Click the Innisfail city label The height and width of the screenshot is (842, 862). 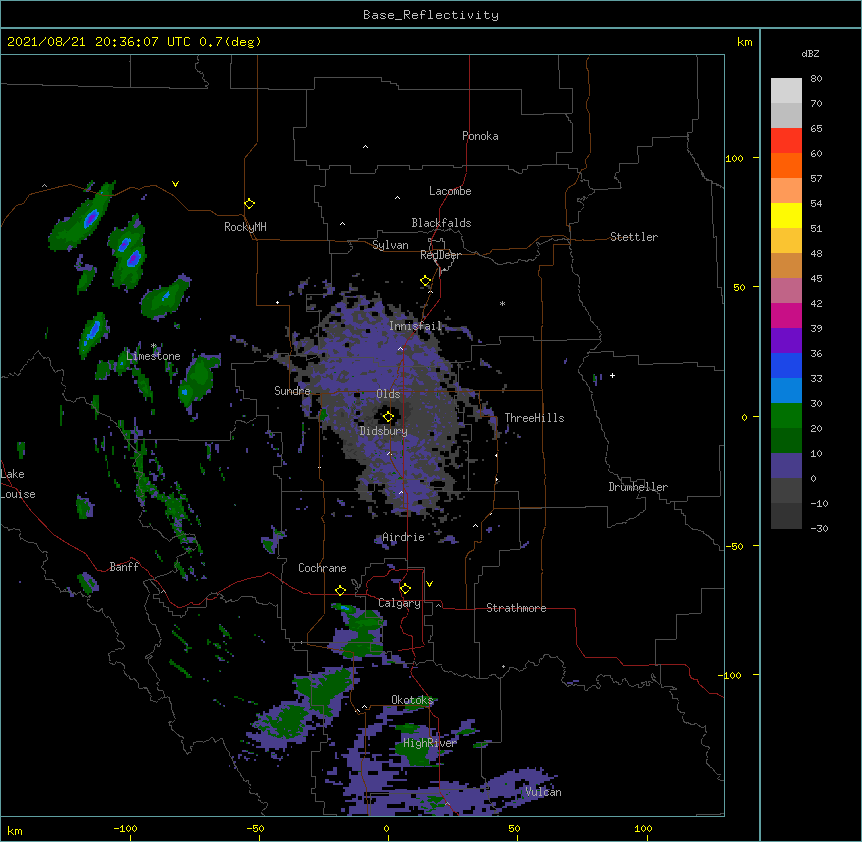click(415, 326)
